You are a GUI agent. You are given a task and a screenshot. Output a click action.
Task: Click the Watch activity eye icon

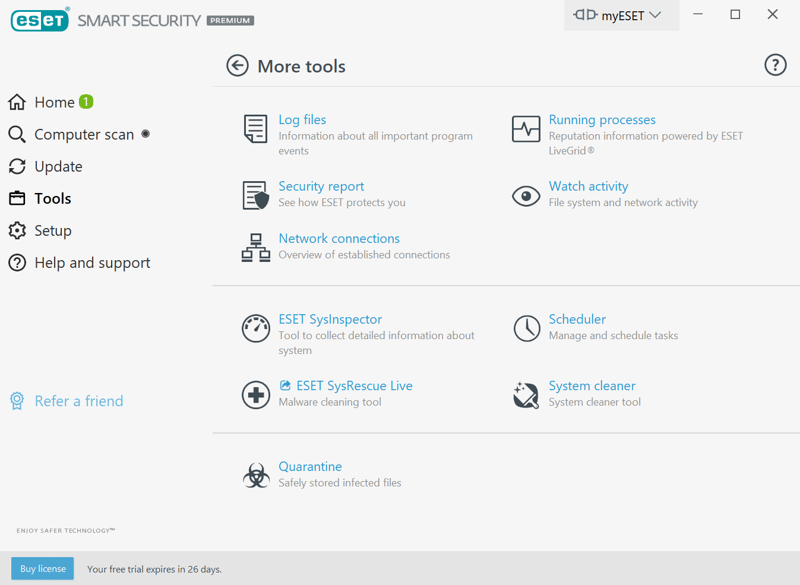[x=526, y=196]
